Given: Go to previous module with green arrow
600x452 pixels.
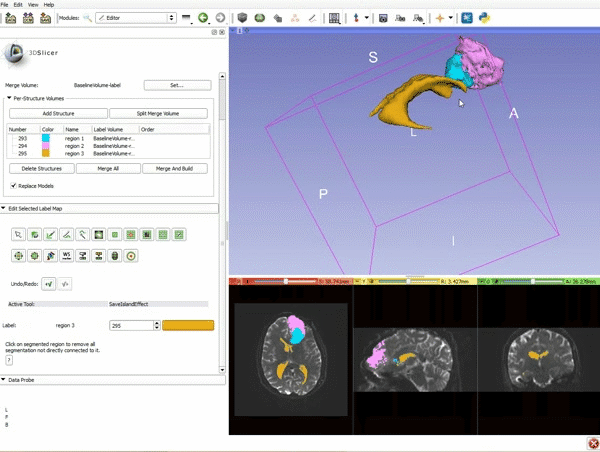Looking at the screenshot, I should 203,18.
